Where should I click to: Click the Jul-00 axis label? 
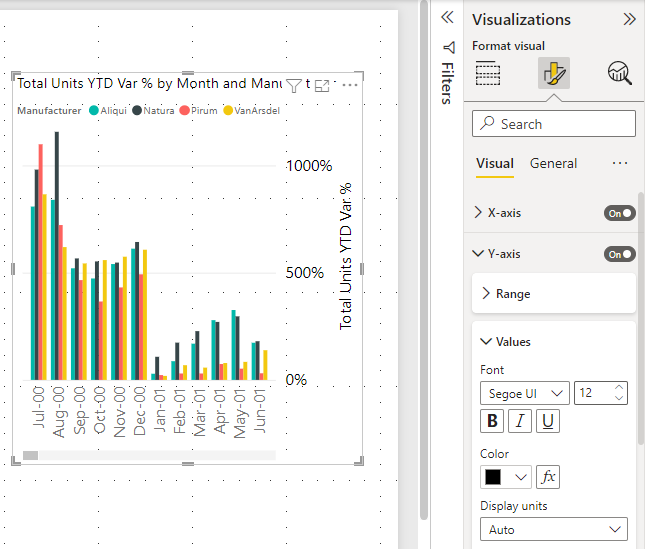[38, 407]
